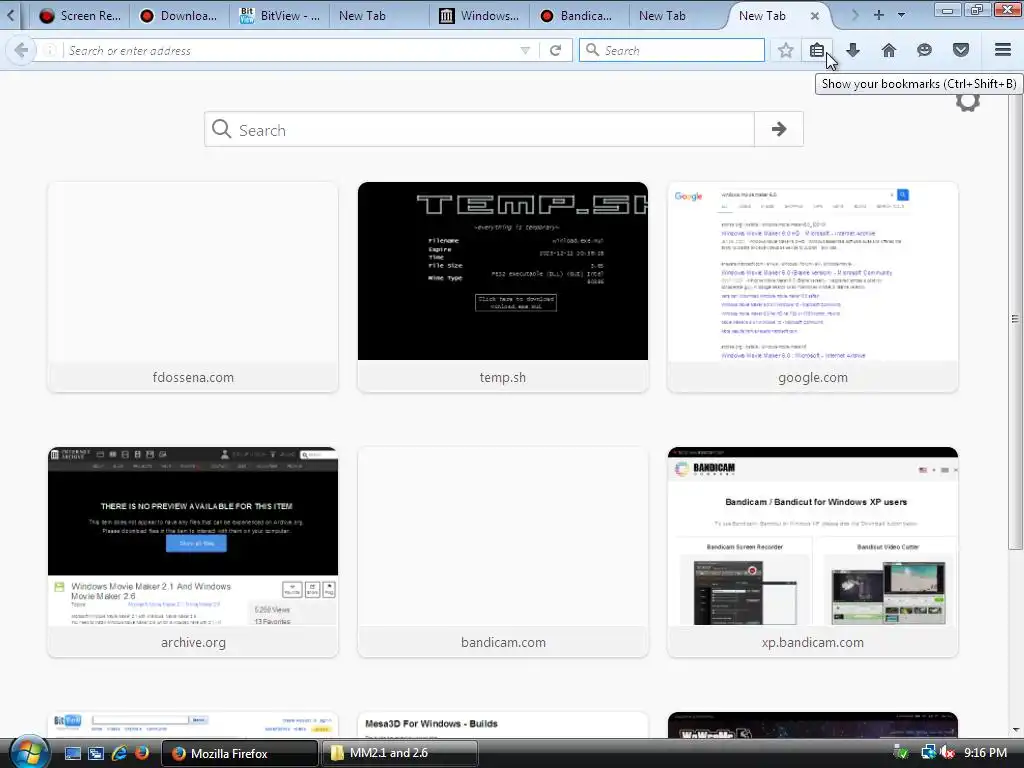Click the page scrollbar thumb

(x=1015, y=319)
